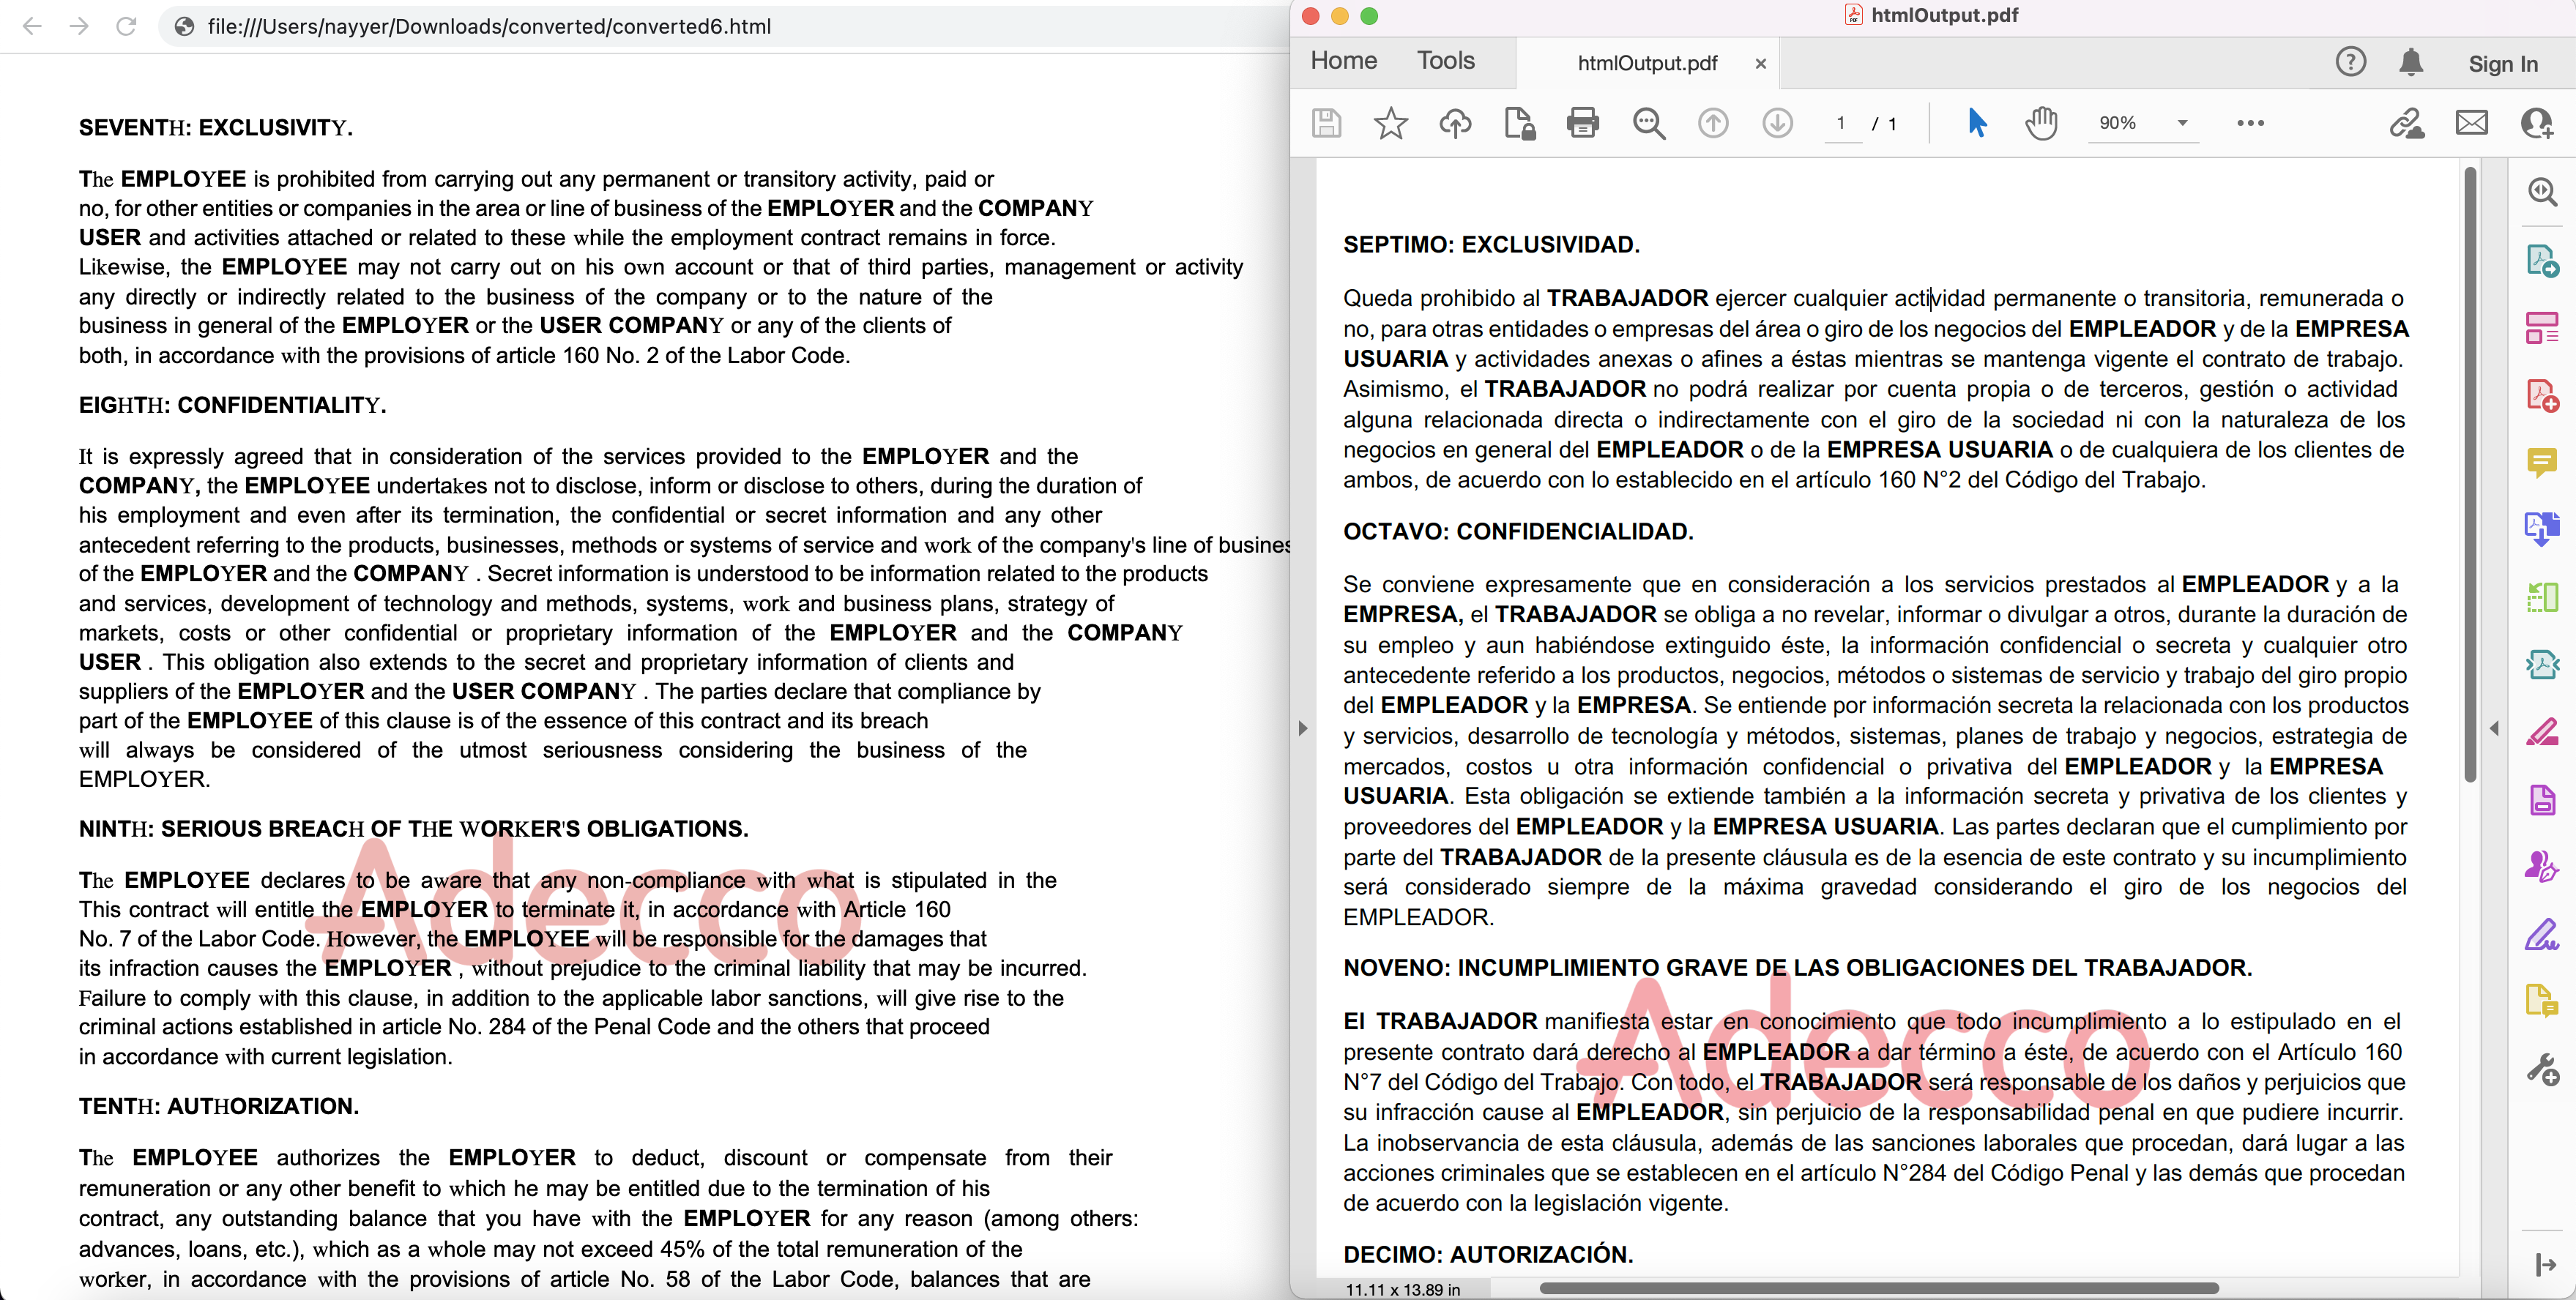
Task: Print the PDF with the printer icon
Action: [1583, 123]
